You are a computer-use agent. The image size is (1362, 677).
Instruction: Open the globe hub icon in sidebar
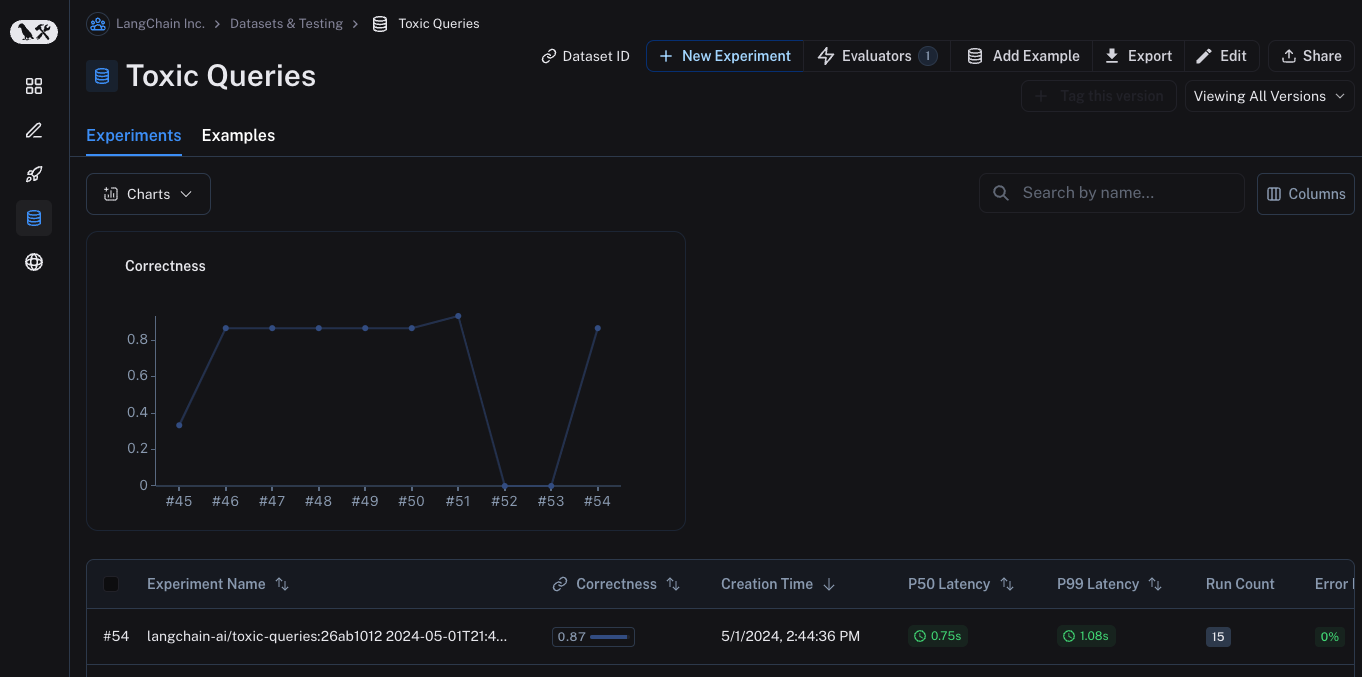[x=34, y=262]
